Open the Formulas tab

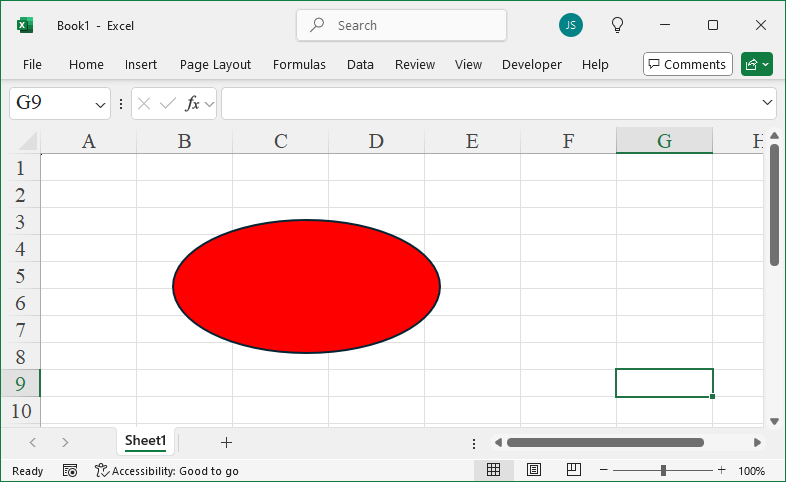coord(299,65)
